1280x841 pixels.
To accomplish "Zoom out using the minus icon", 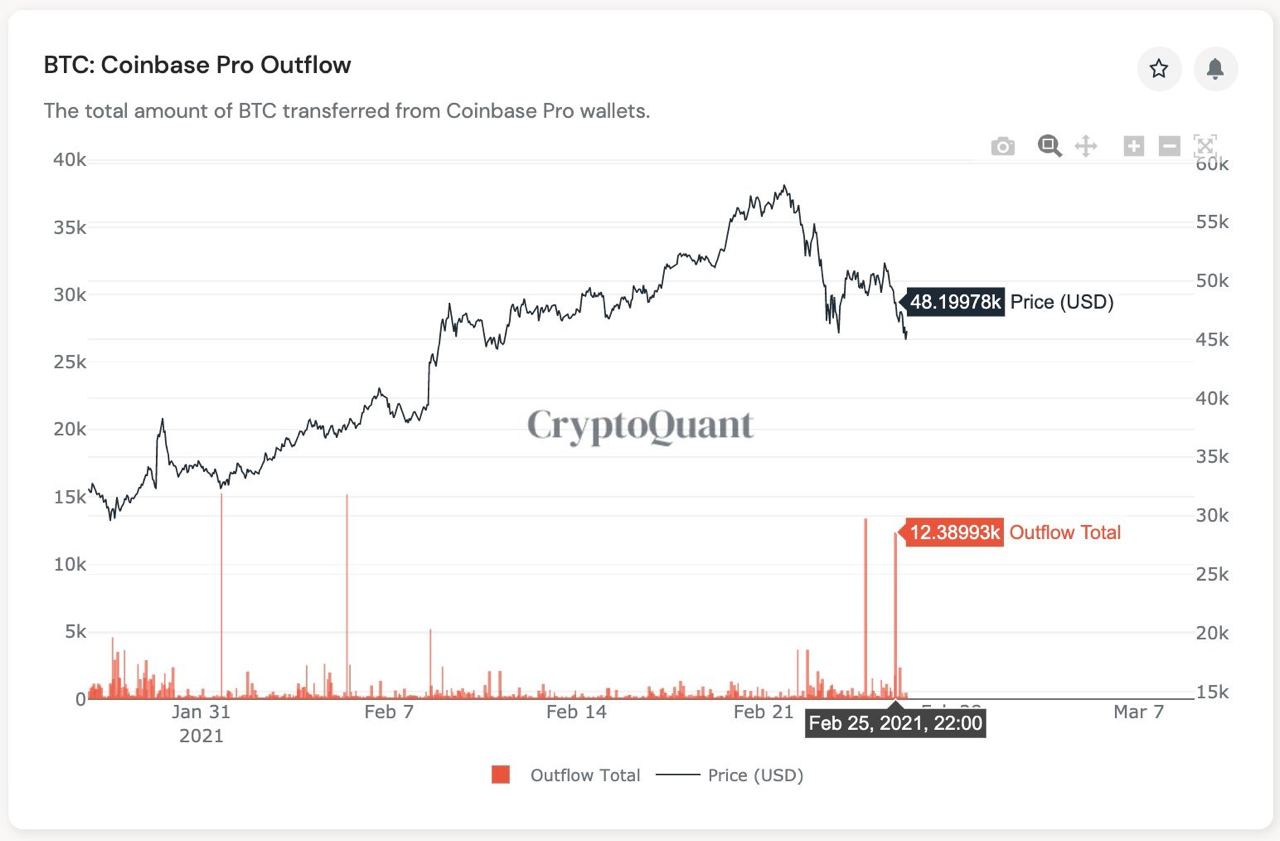I will 1168,146.
